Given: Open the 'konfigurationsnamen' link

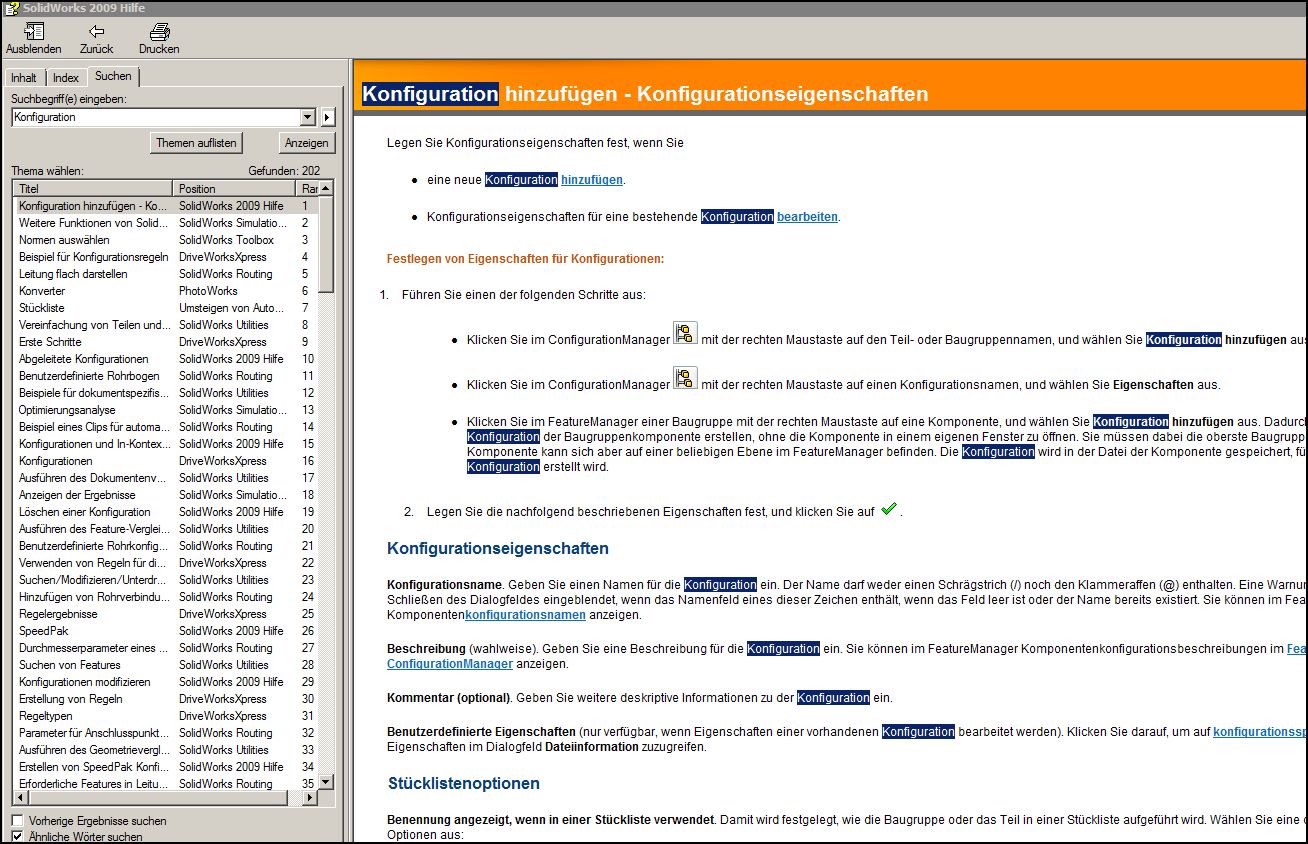Looking at the screenshot, I should click(x=525, y=615).
